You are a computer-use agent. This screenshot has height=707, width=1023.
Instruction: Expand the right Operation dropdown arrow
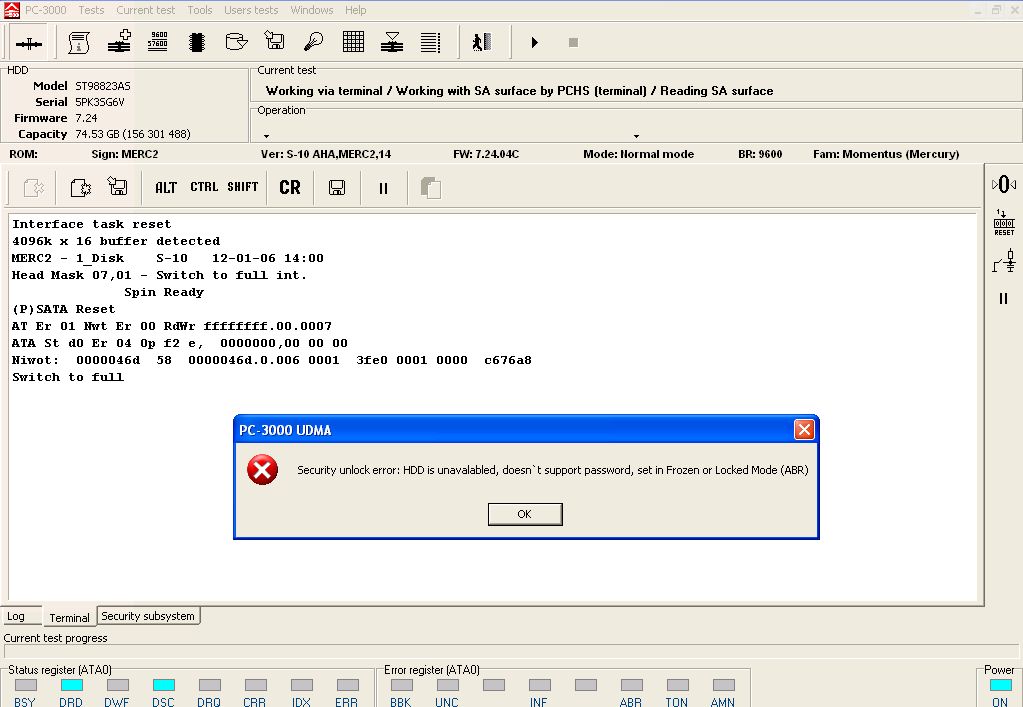[636, 136]
